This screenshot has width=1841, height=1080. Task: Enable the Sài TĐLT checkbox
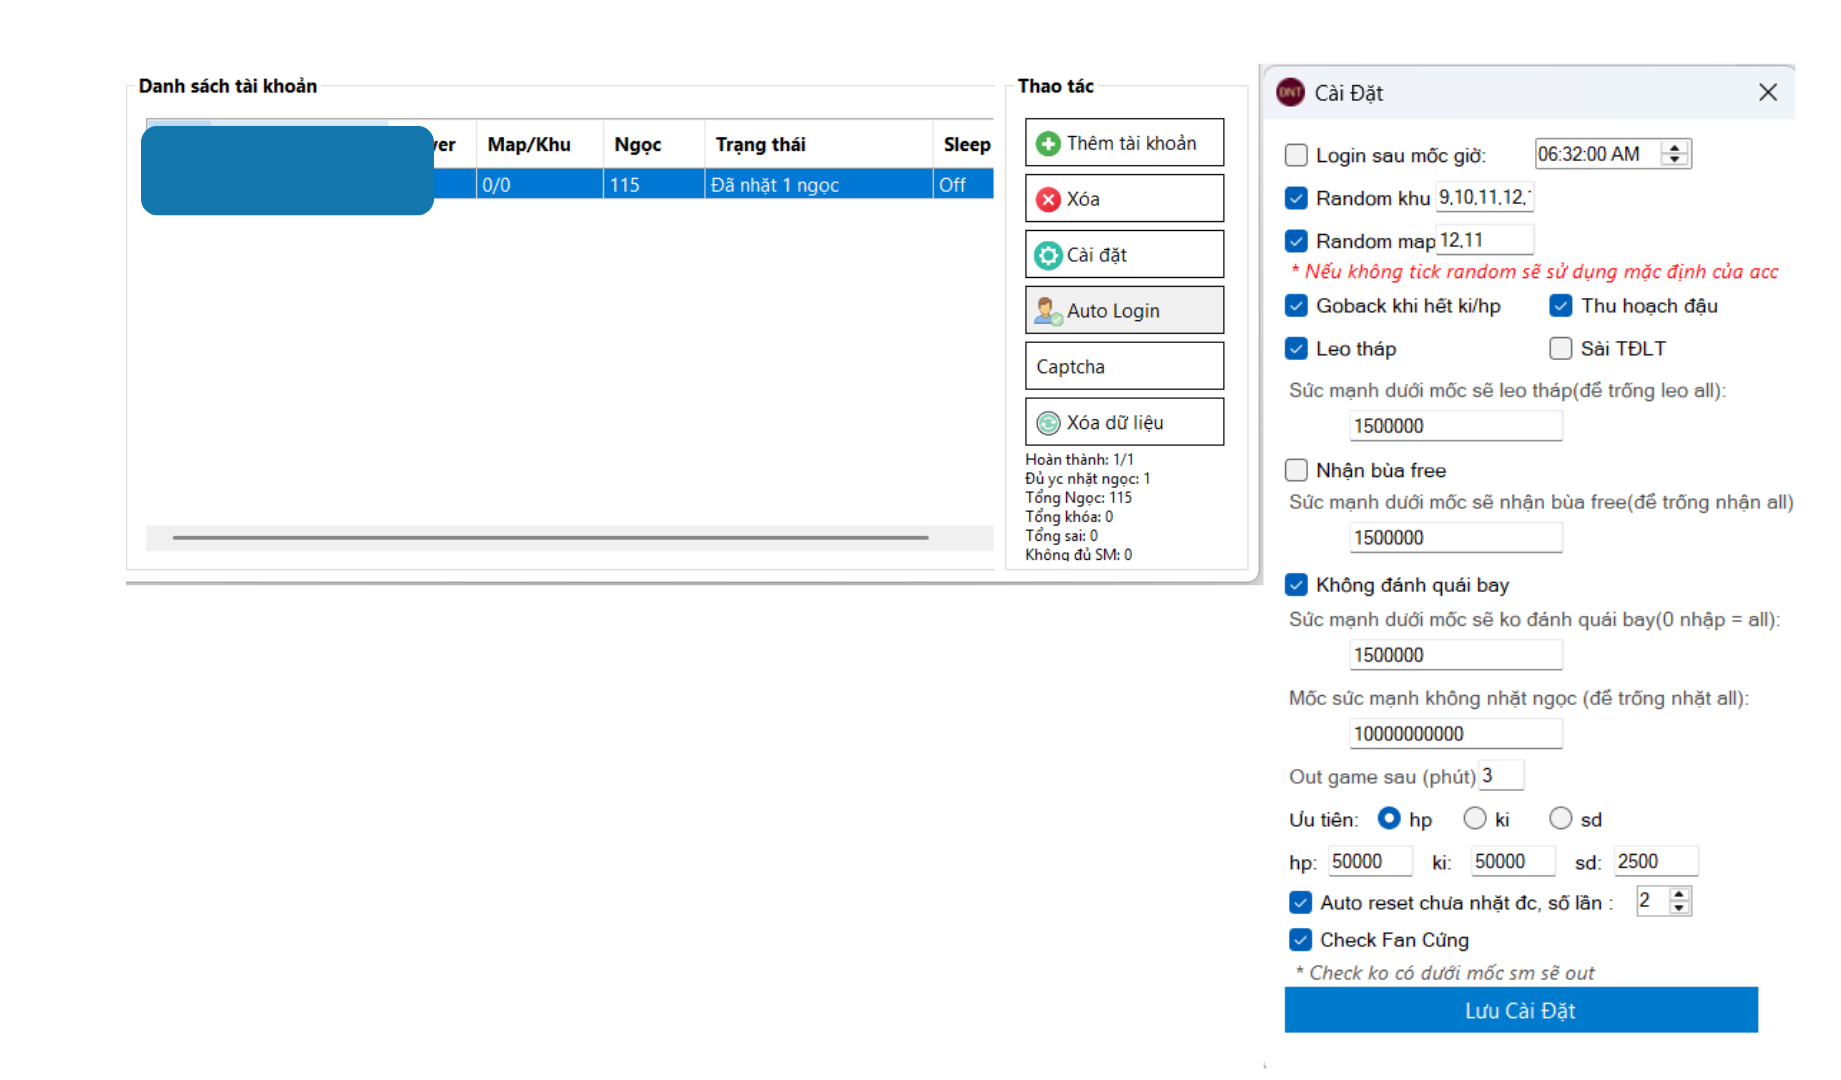tap(1560, 349)
